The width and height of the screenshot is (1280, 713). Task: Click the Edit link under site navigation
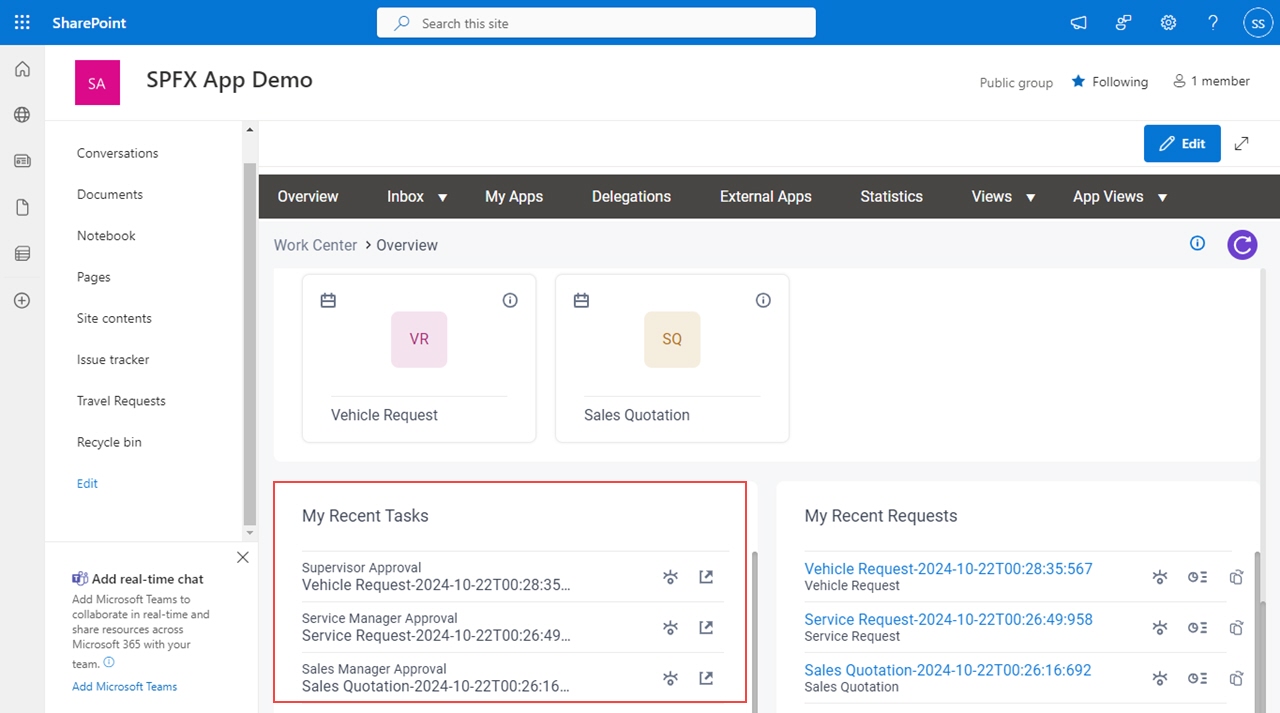pyautogui.click(x=87, y=483)
